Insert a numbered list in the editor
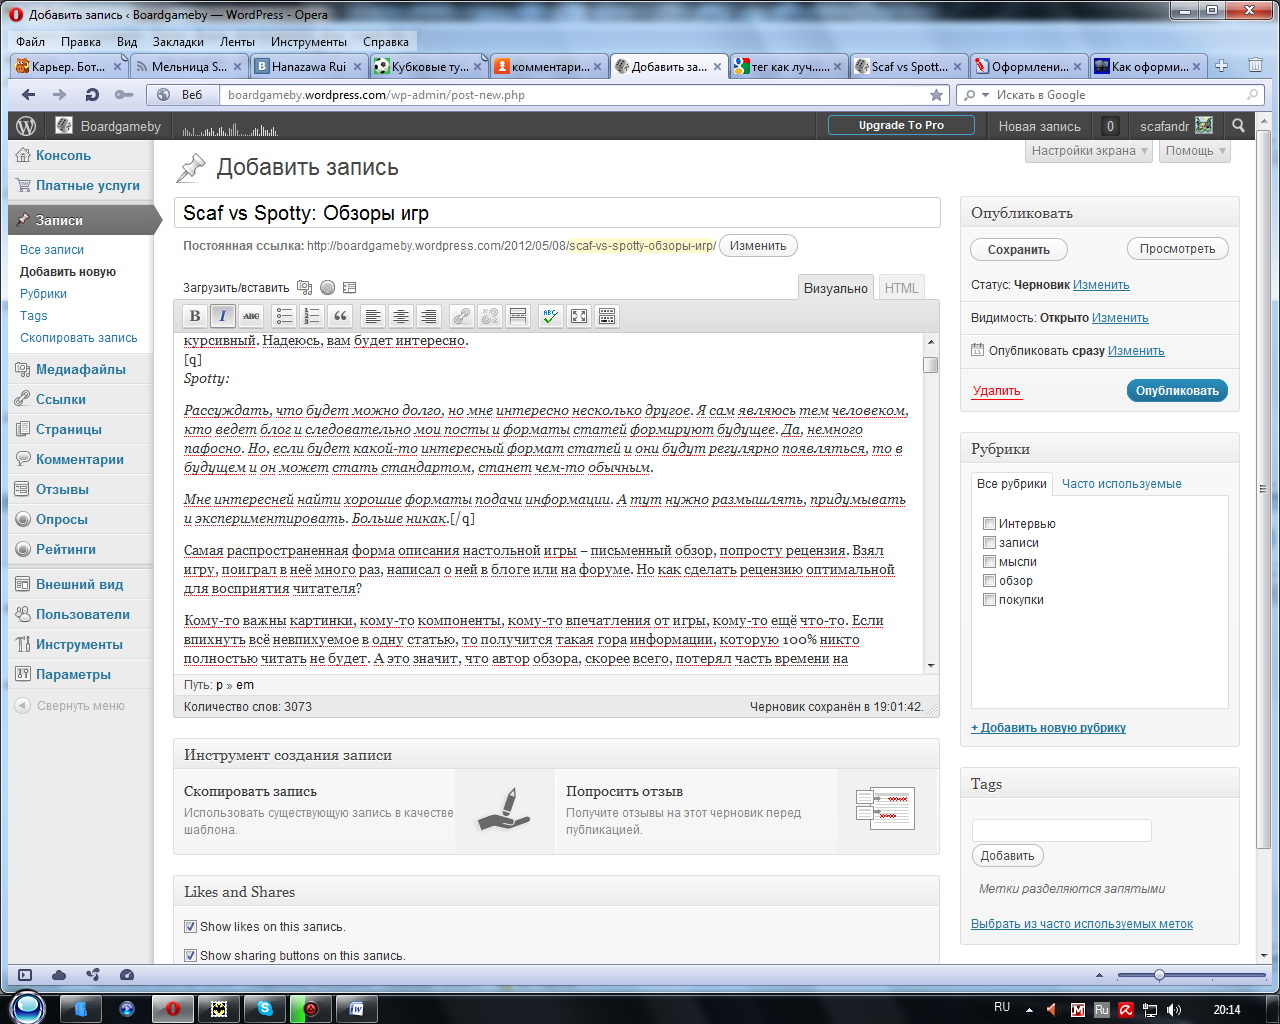The image size is (1280, 1024). [312, 316]
